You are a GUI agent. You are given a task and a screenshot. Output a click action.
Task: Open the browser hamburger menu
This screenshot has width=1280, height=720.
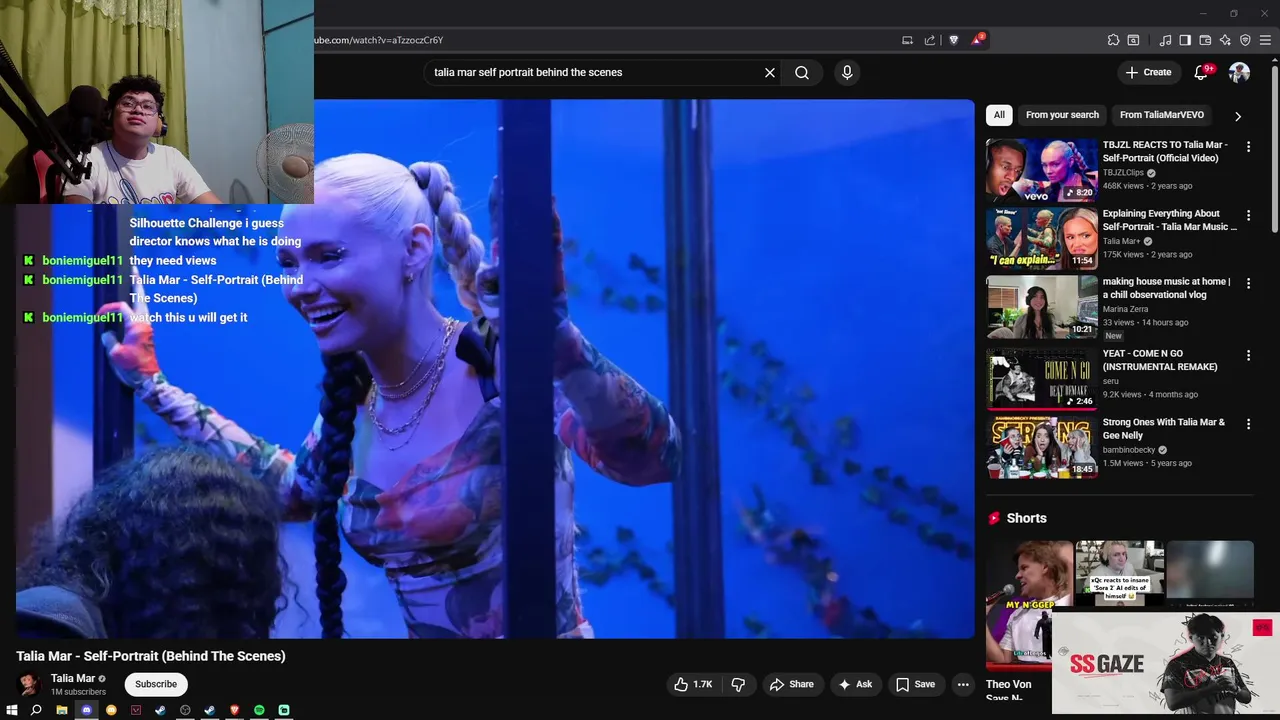[x=1265, y=40]
